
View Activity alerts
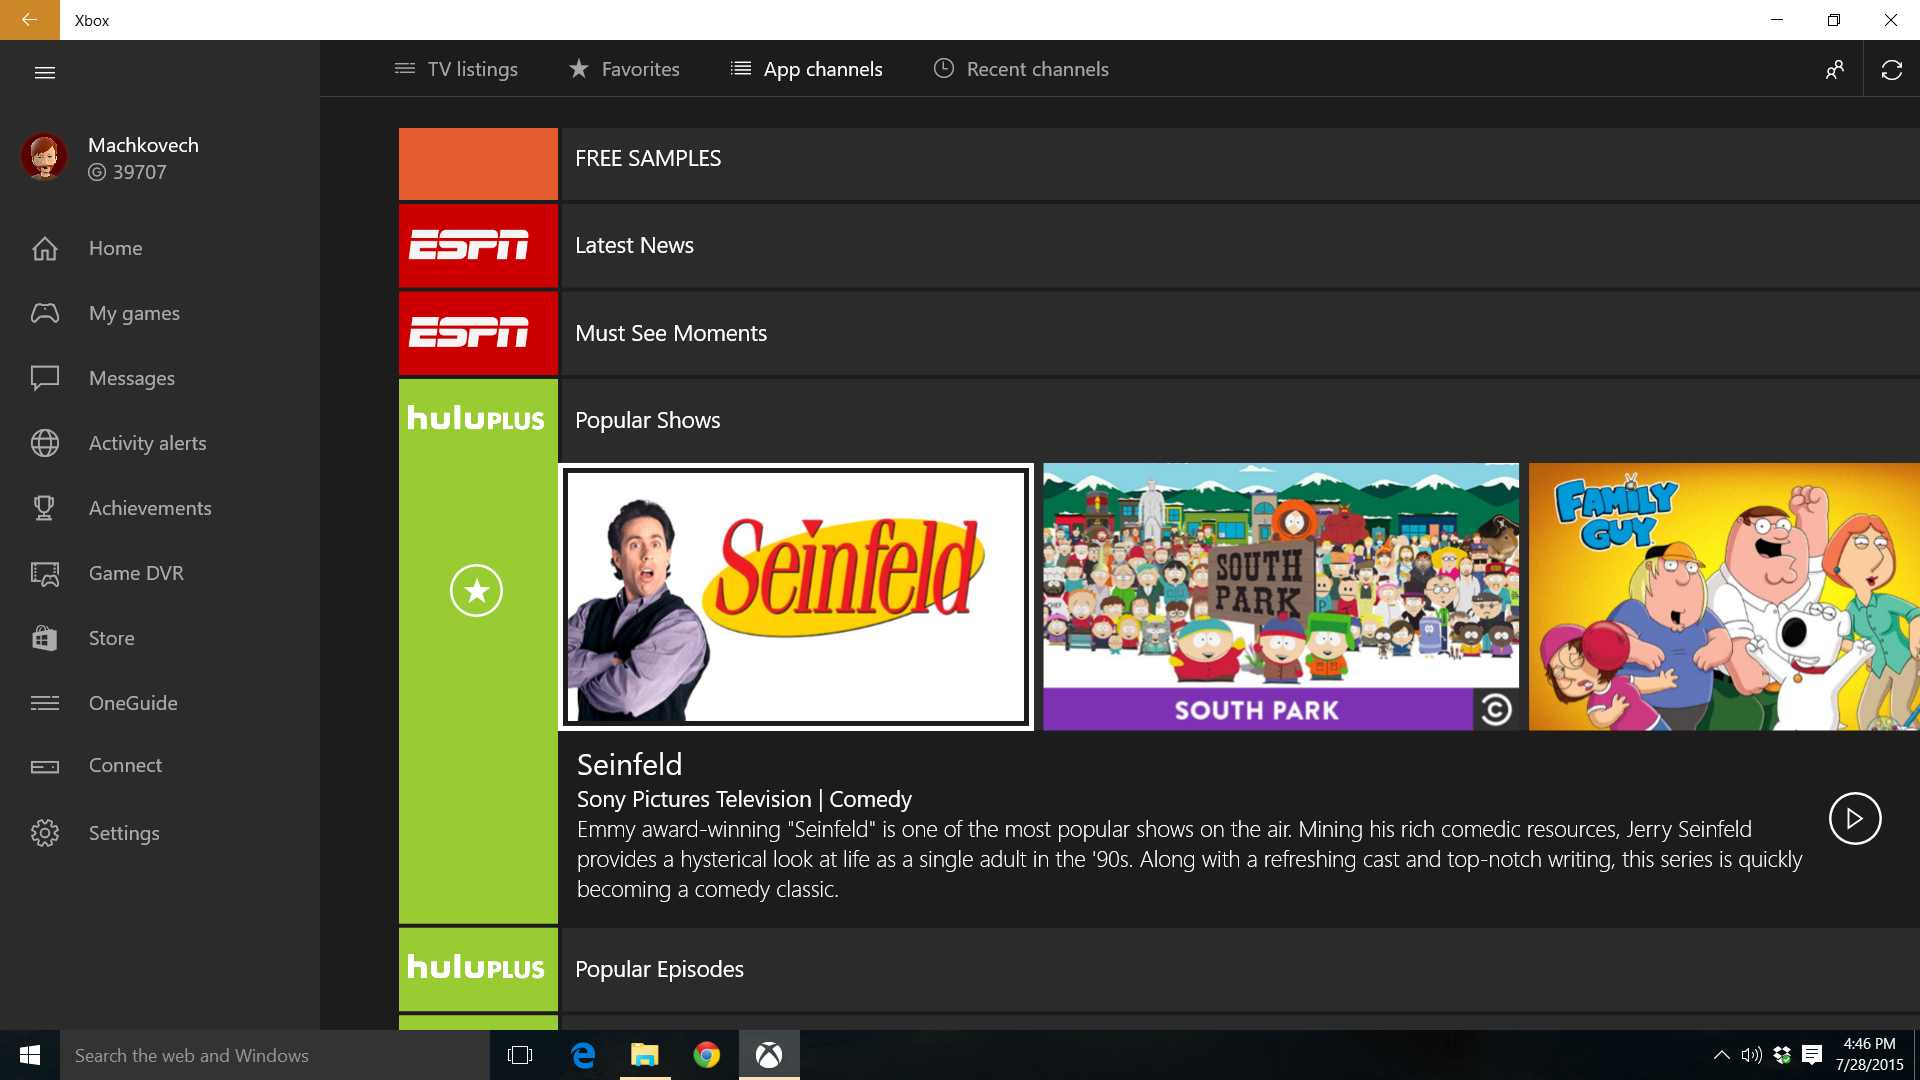click(x=147, y=443)
